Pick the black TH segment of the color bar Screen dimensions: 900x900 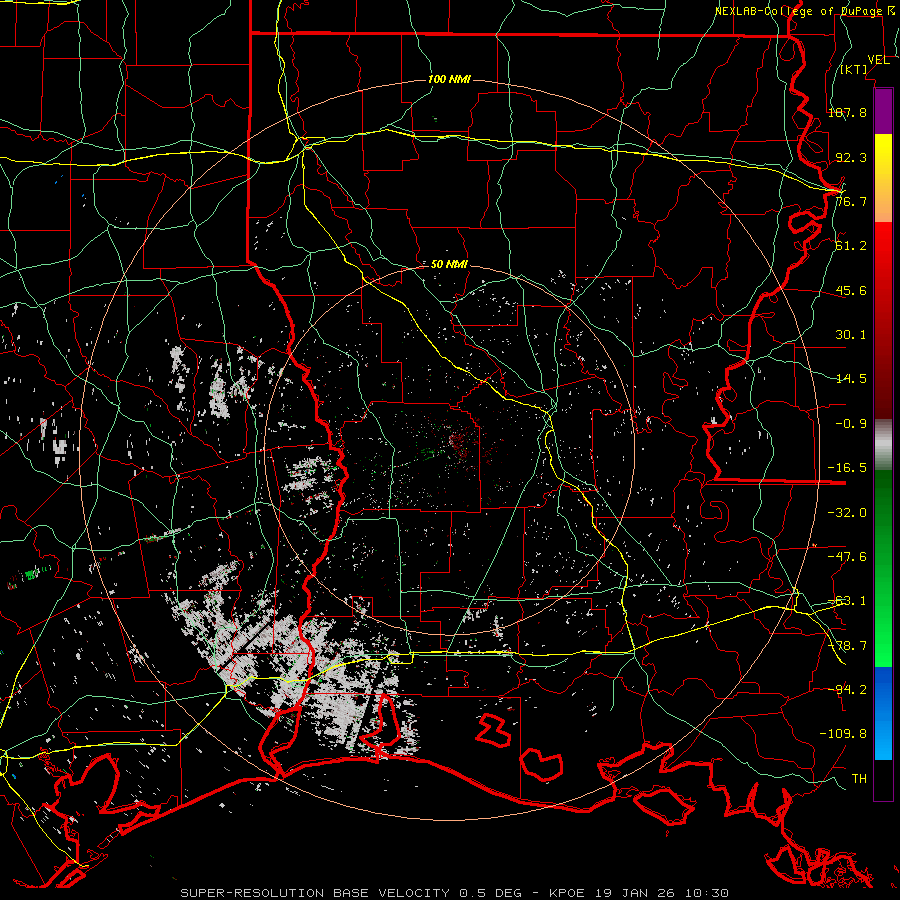[x=883, y=779]
